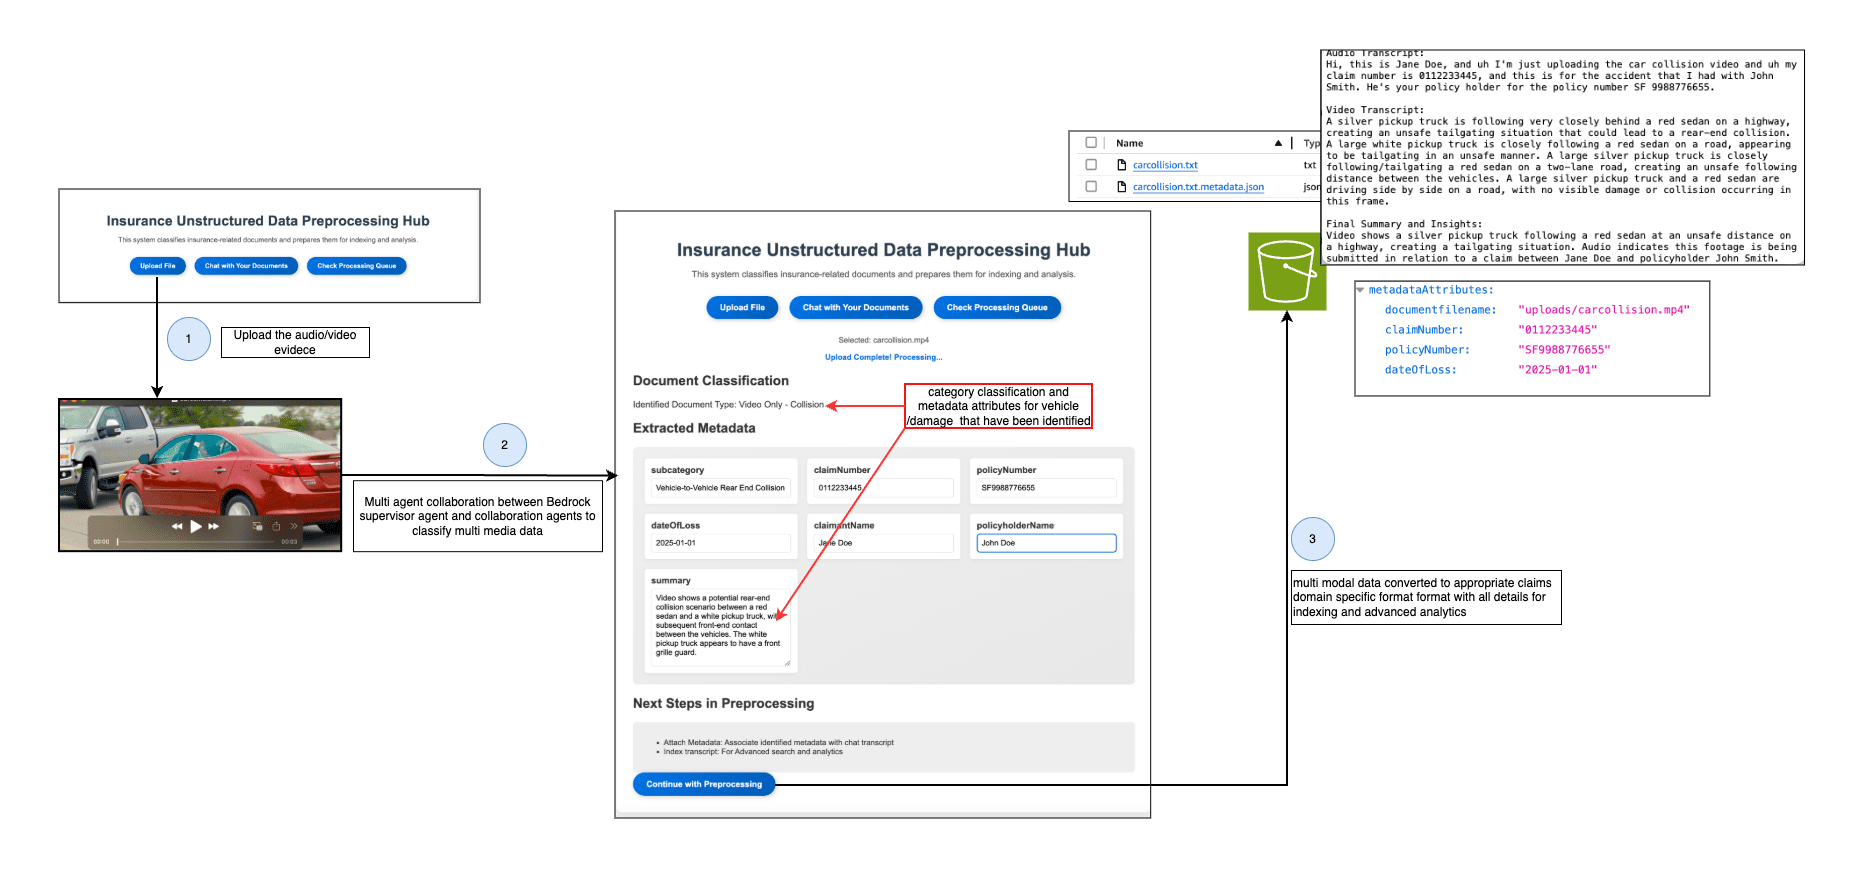Collapse the metadataAttributes JSON node
Screen dimensions: 1854x878
[1360, 290]
